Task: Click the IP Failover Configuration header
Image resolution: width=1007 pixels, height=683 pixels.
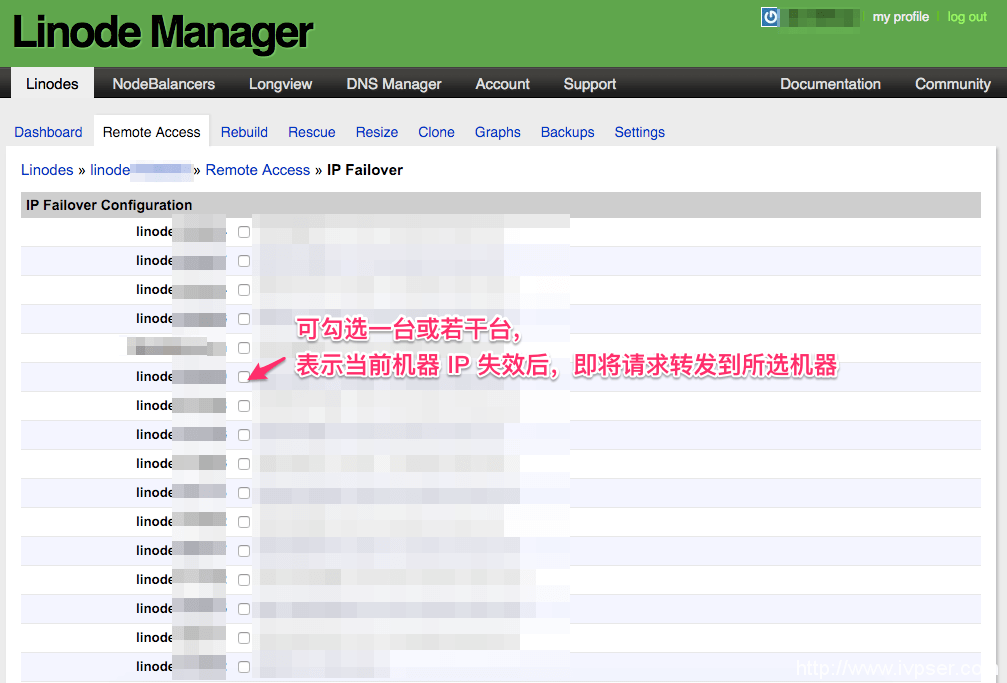Action: [x=500, y=205]
